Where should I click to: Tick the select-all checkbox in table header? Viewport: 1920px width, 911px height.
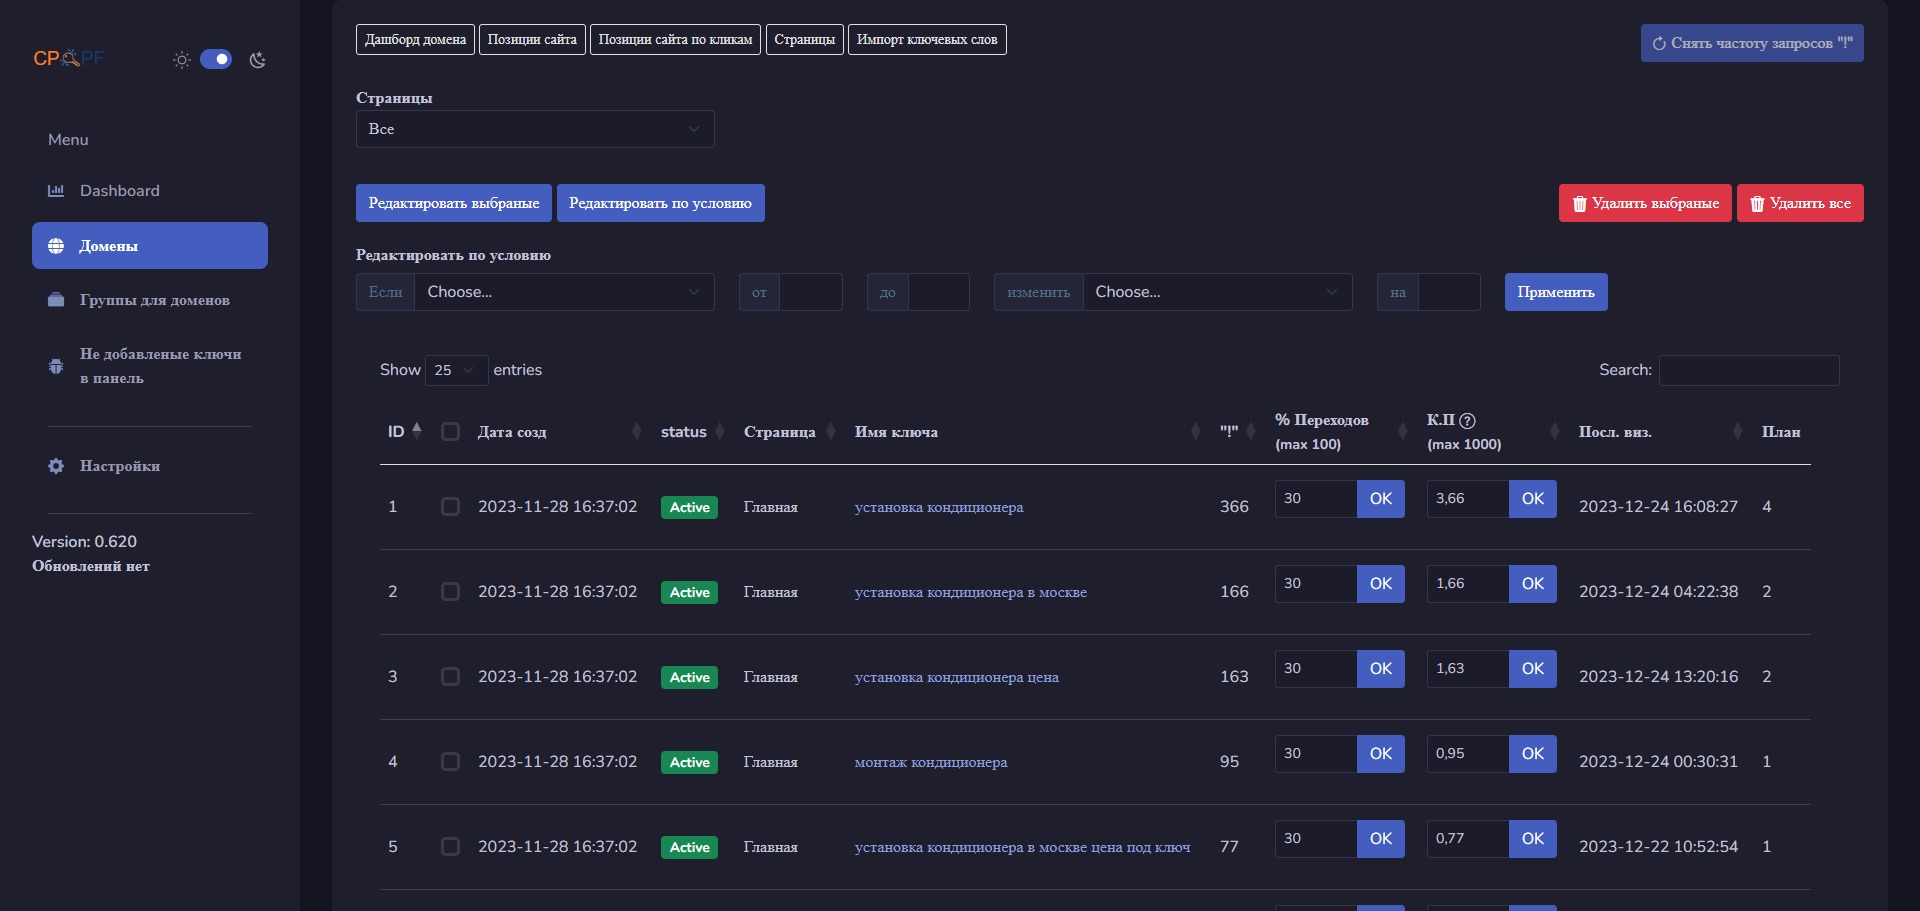(451, 432)
